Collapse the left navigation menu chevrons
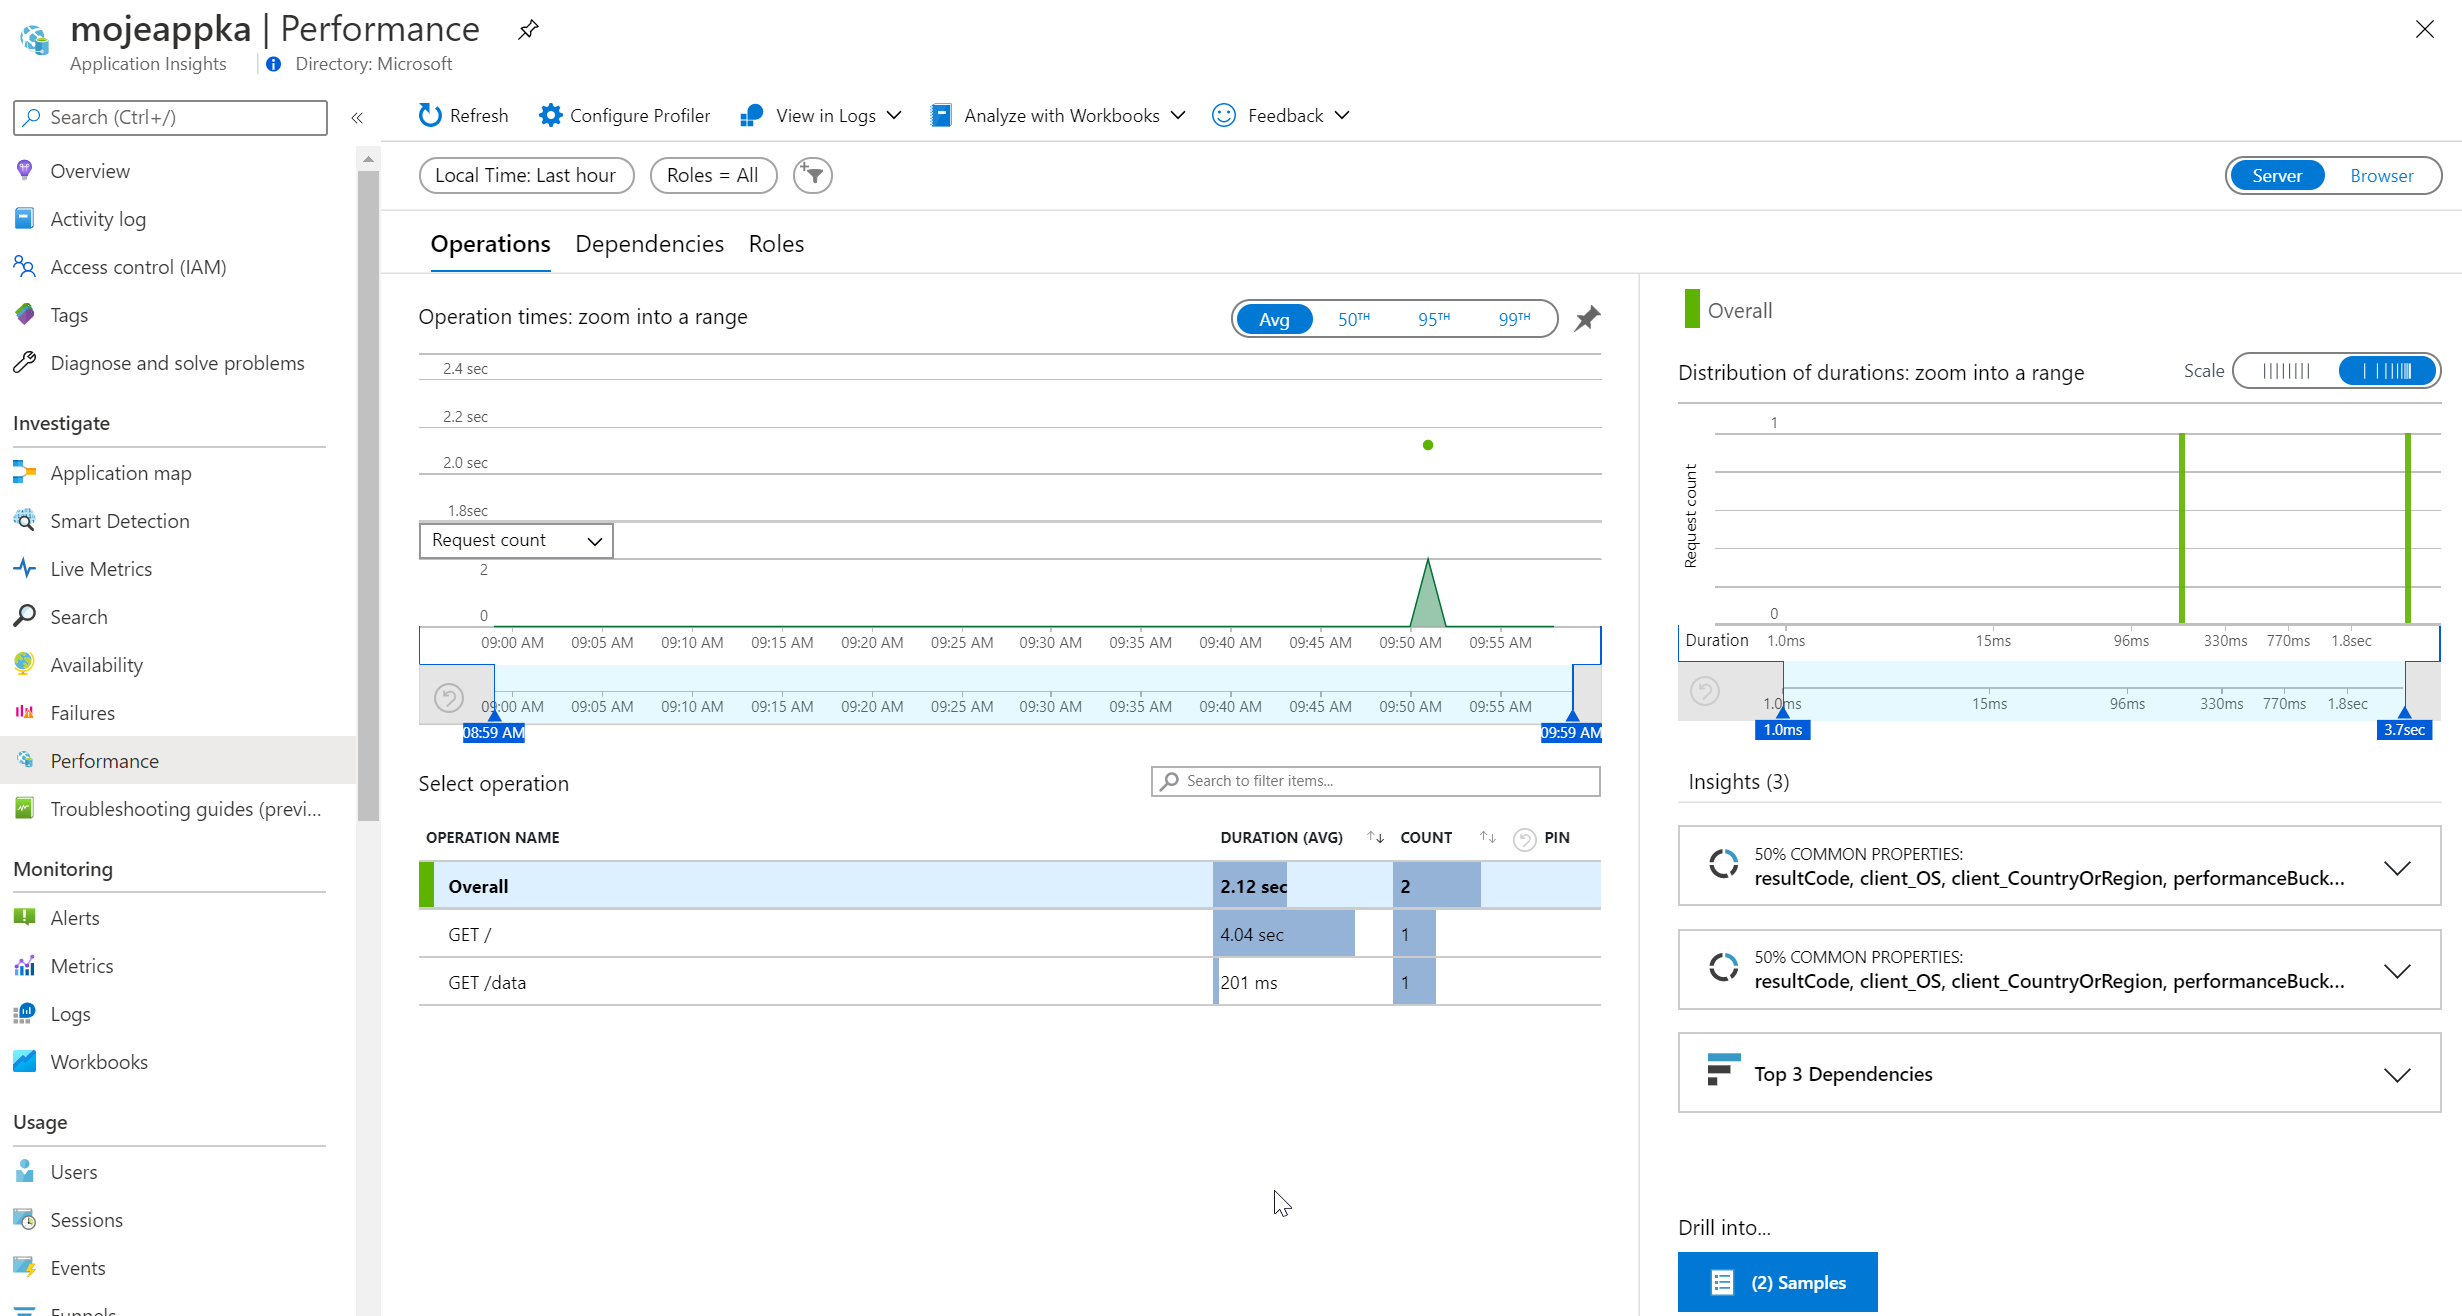Image resolution: width=2462 pixels, height=1316 pixels. point(357,118)
